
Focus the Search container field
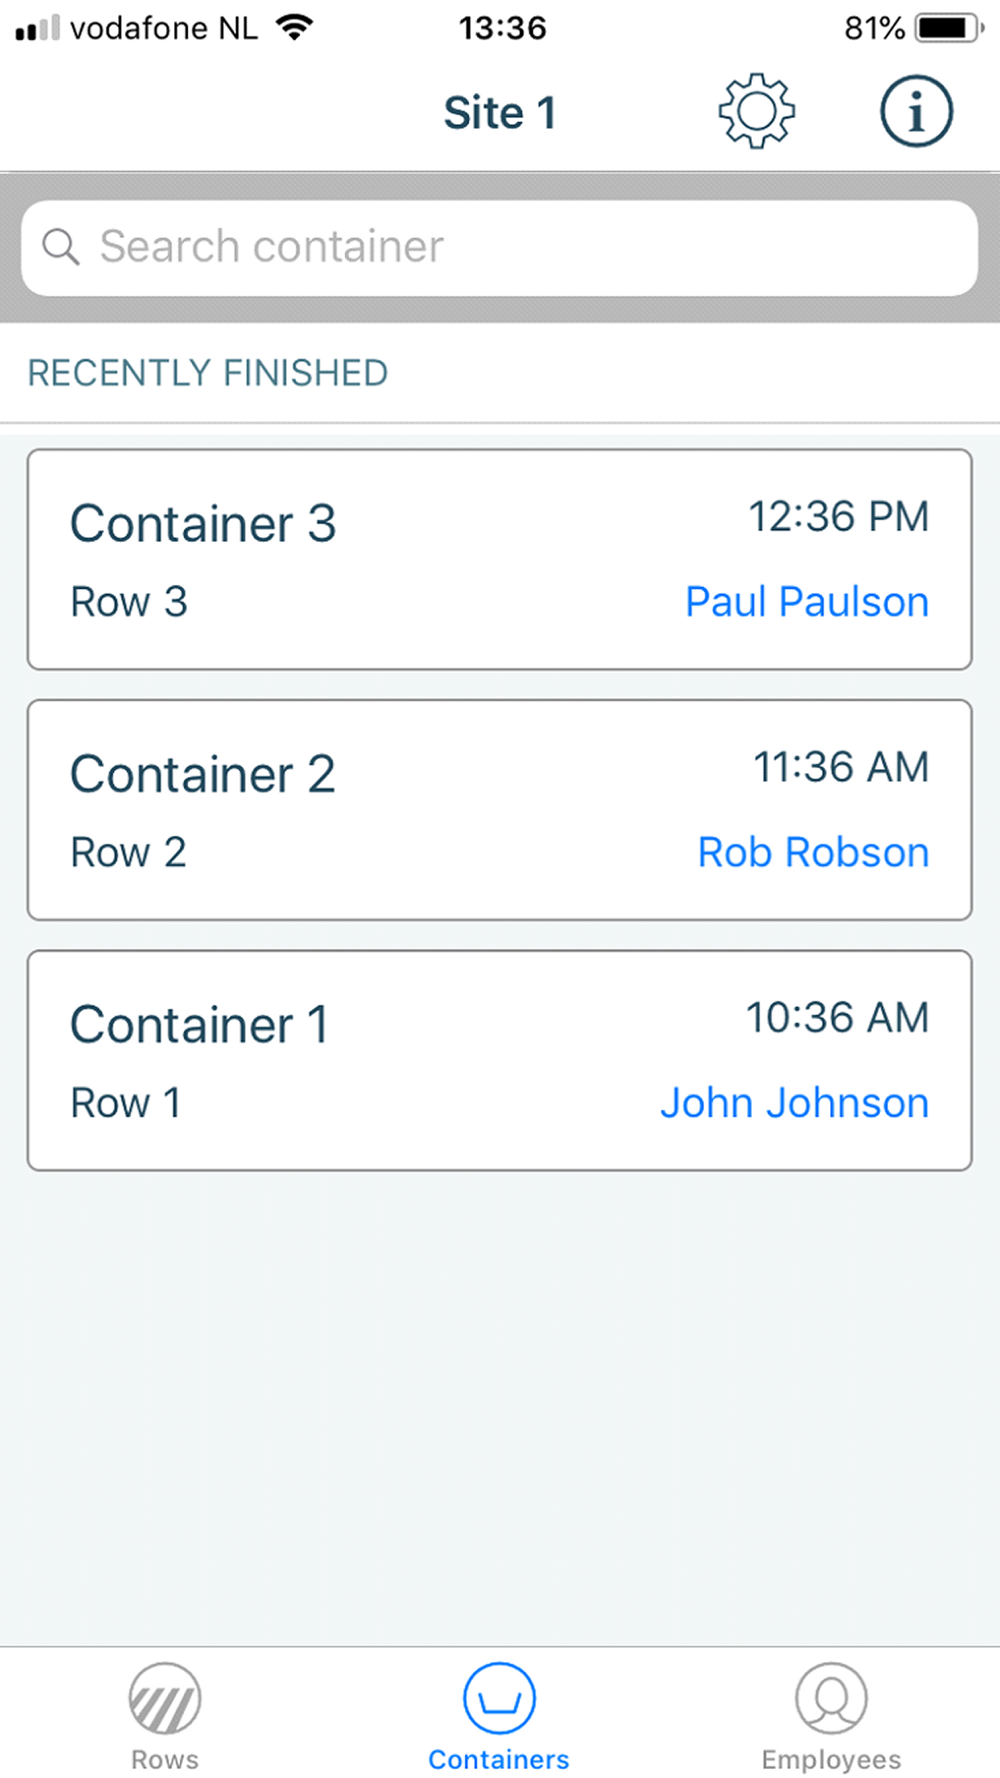click(520, 247)
